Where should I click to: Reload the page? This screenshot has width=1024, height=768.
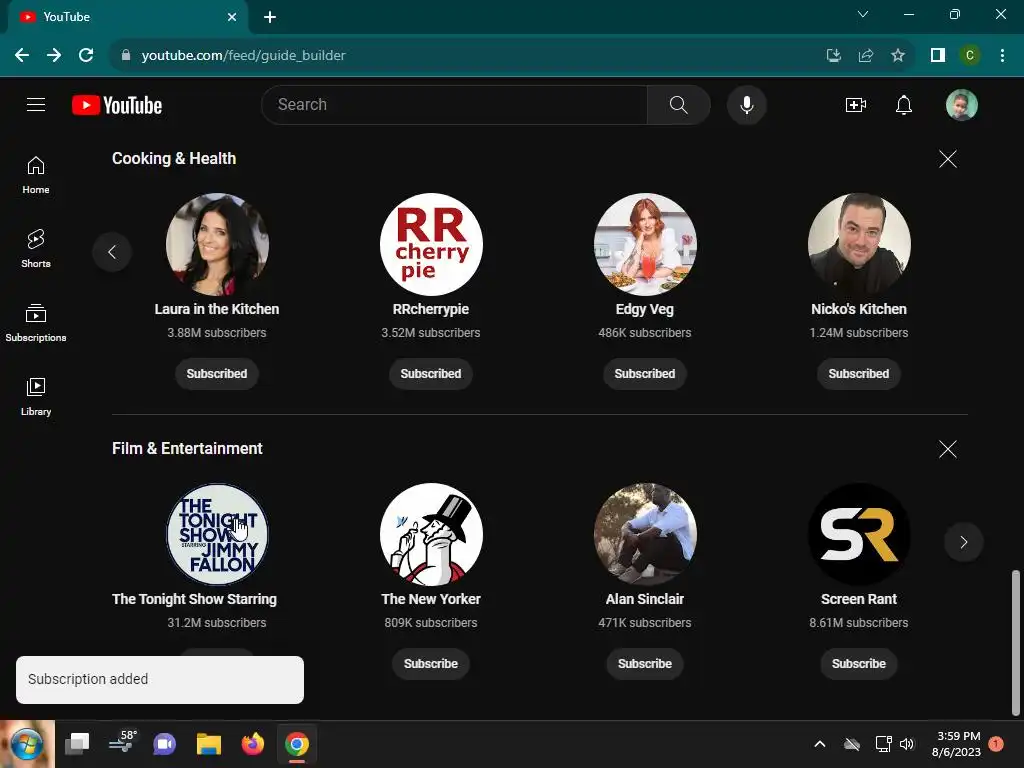click(x=86, y=56)
